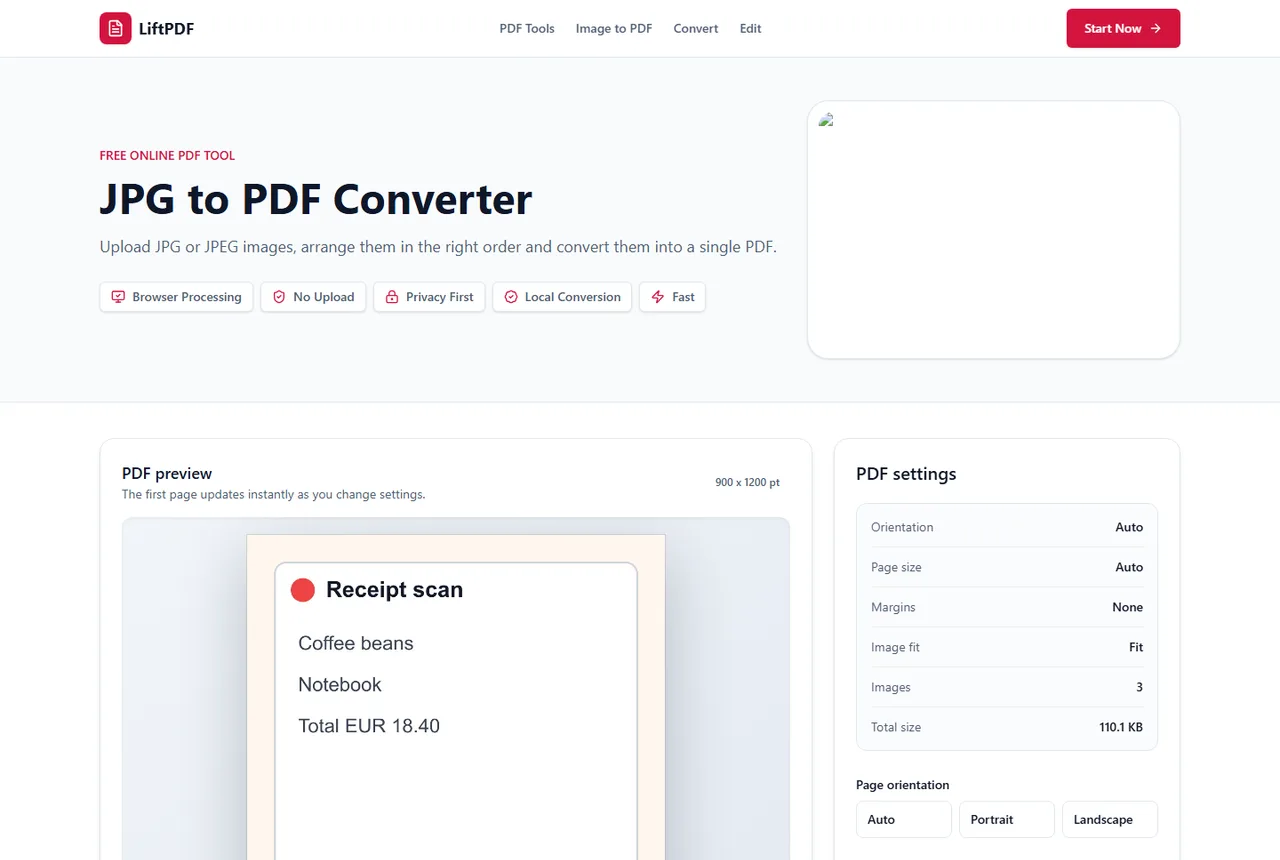Click the Privacy First lock icon

pyautogui.click(x=392, y=297)
